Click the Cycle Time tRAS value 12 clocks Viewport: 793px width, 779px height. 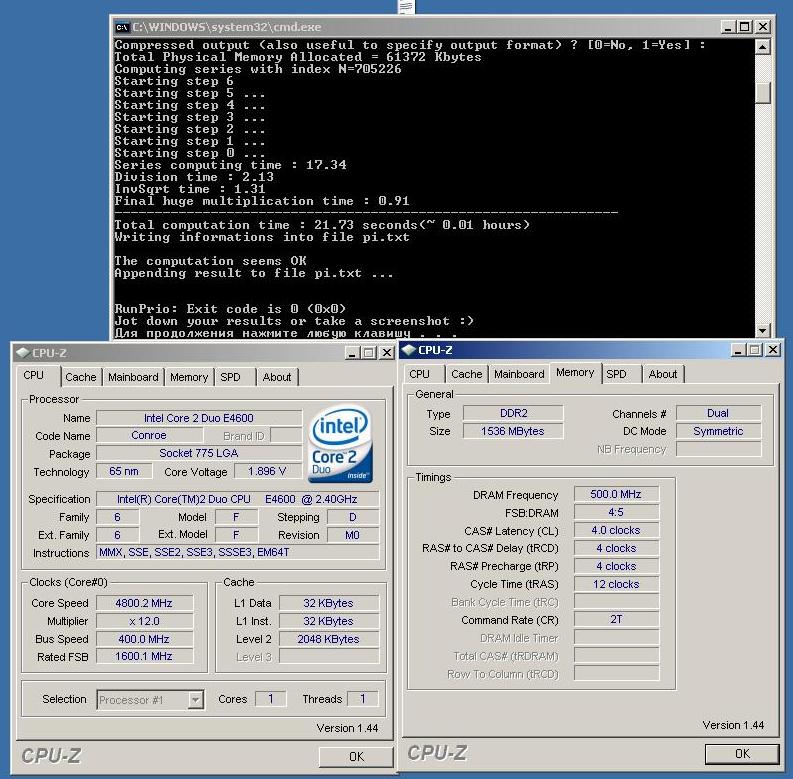[616, 584]
